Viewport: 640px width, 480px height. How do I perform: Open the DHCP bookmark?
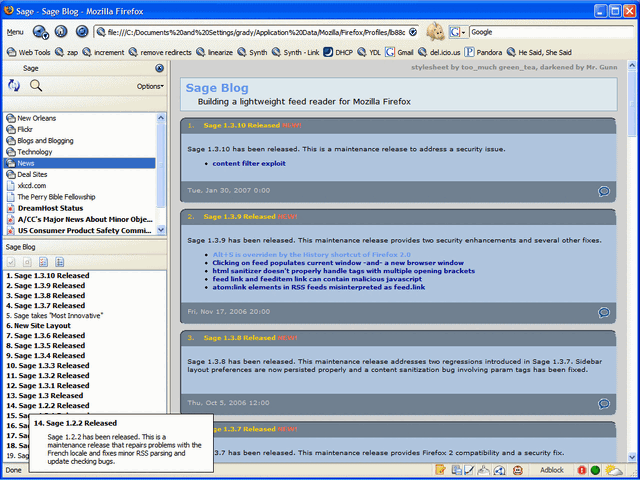(338, 52)
